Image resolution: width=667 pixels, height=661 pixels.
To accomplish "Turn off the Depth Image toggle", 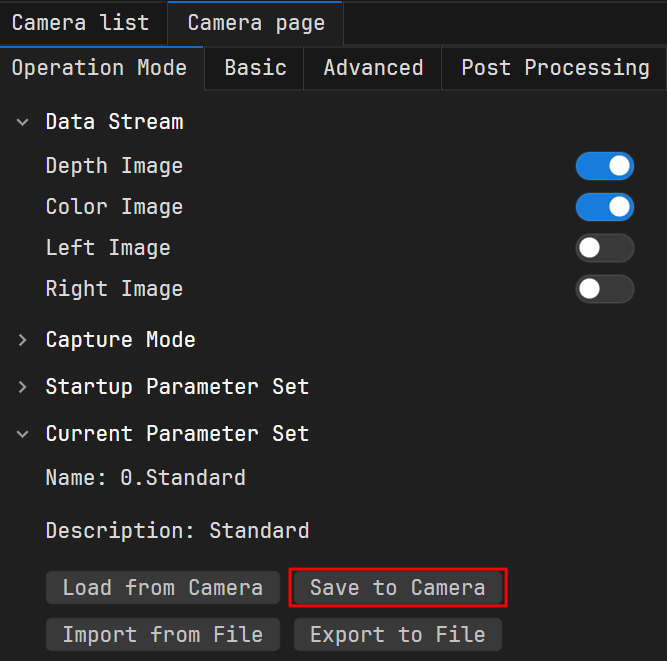I will pyautogui.click(x=604, y=166).
